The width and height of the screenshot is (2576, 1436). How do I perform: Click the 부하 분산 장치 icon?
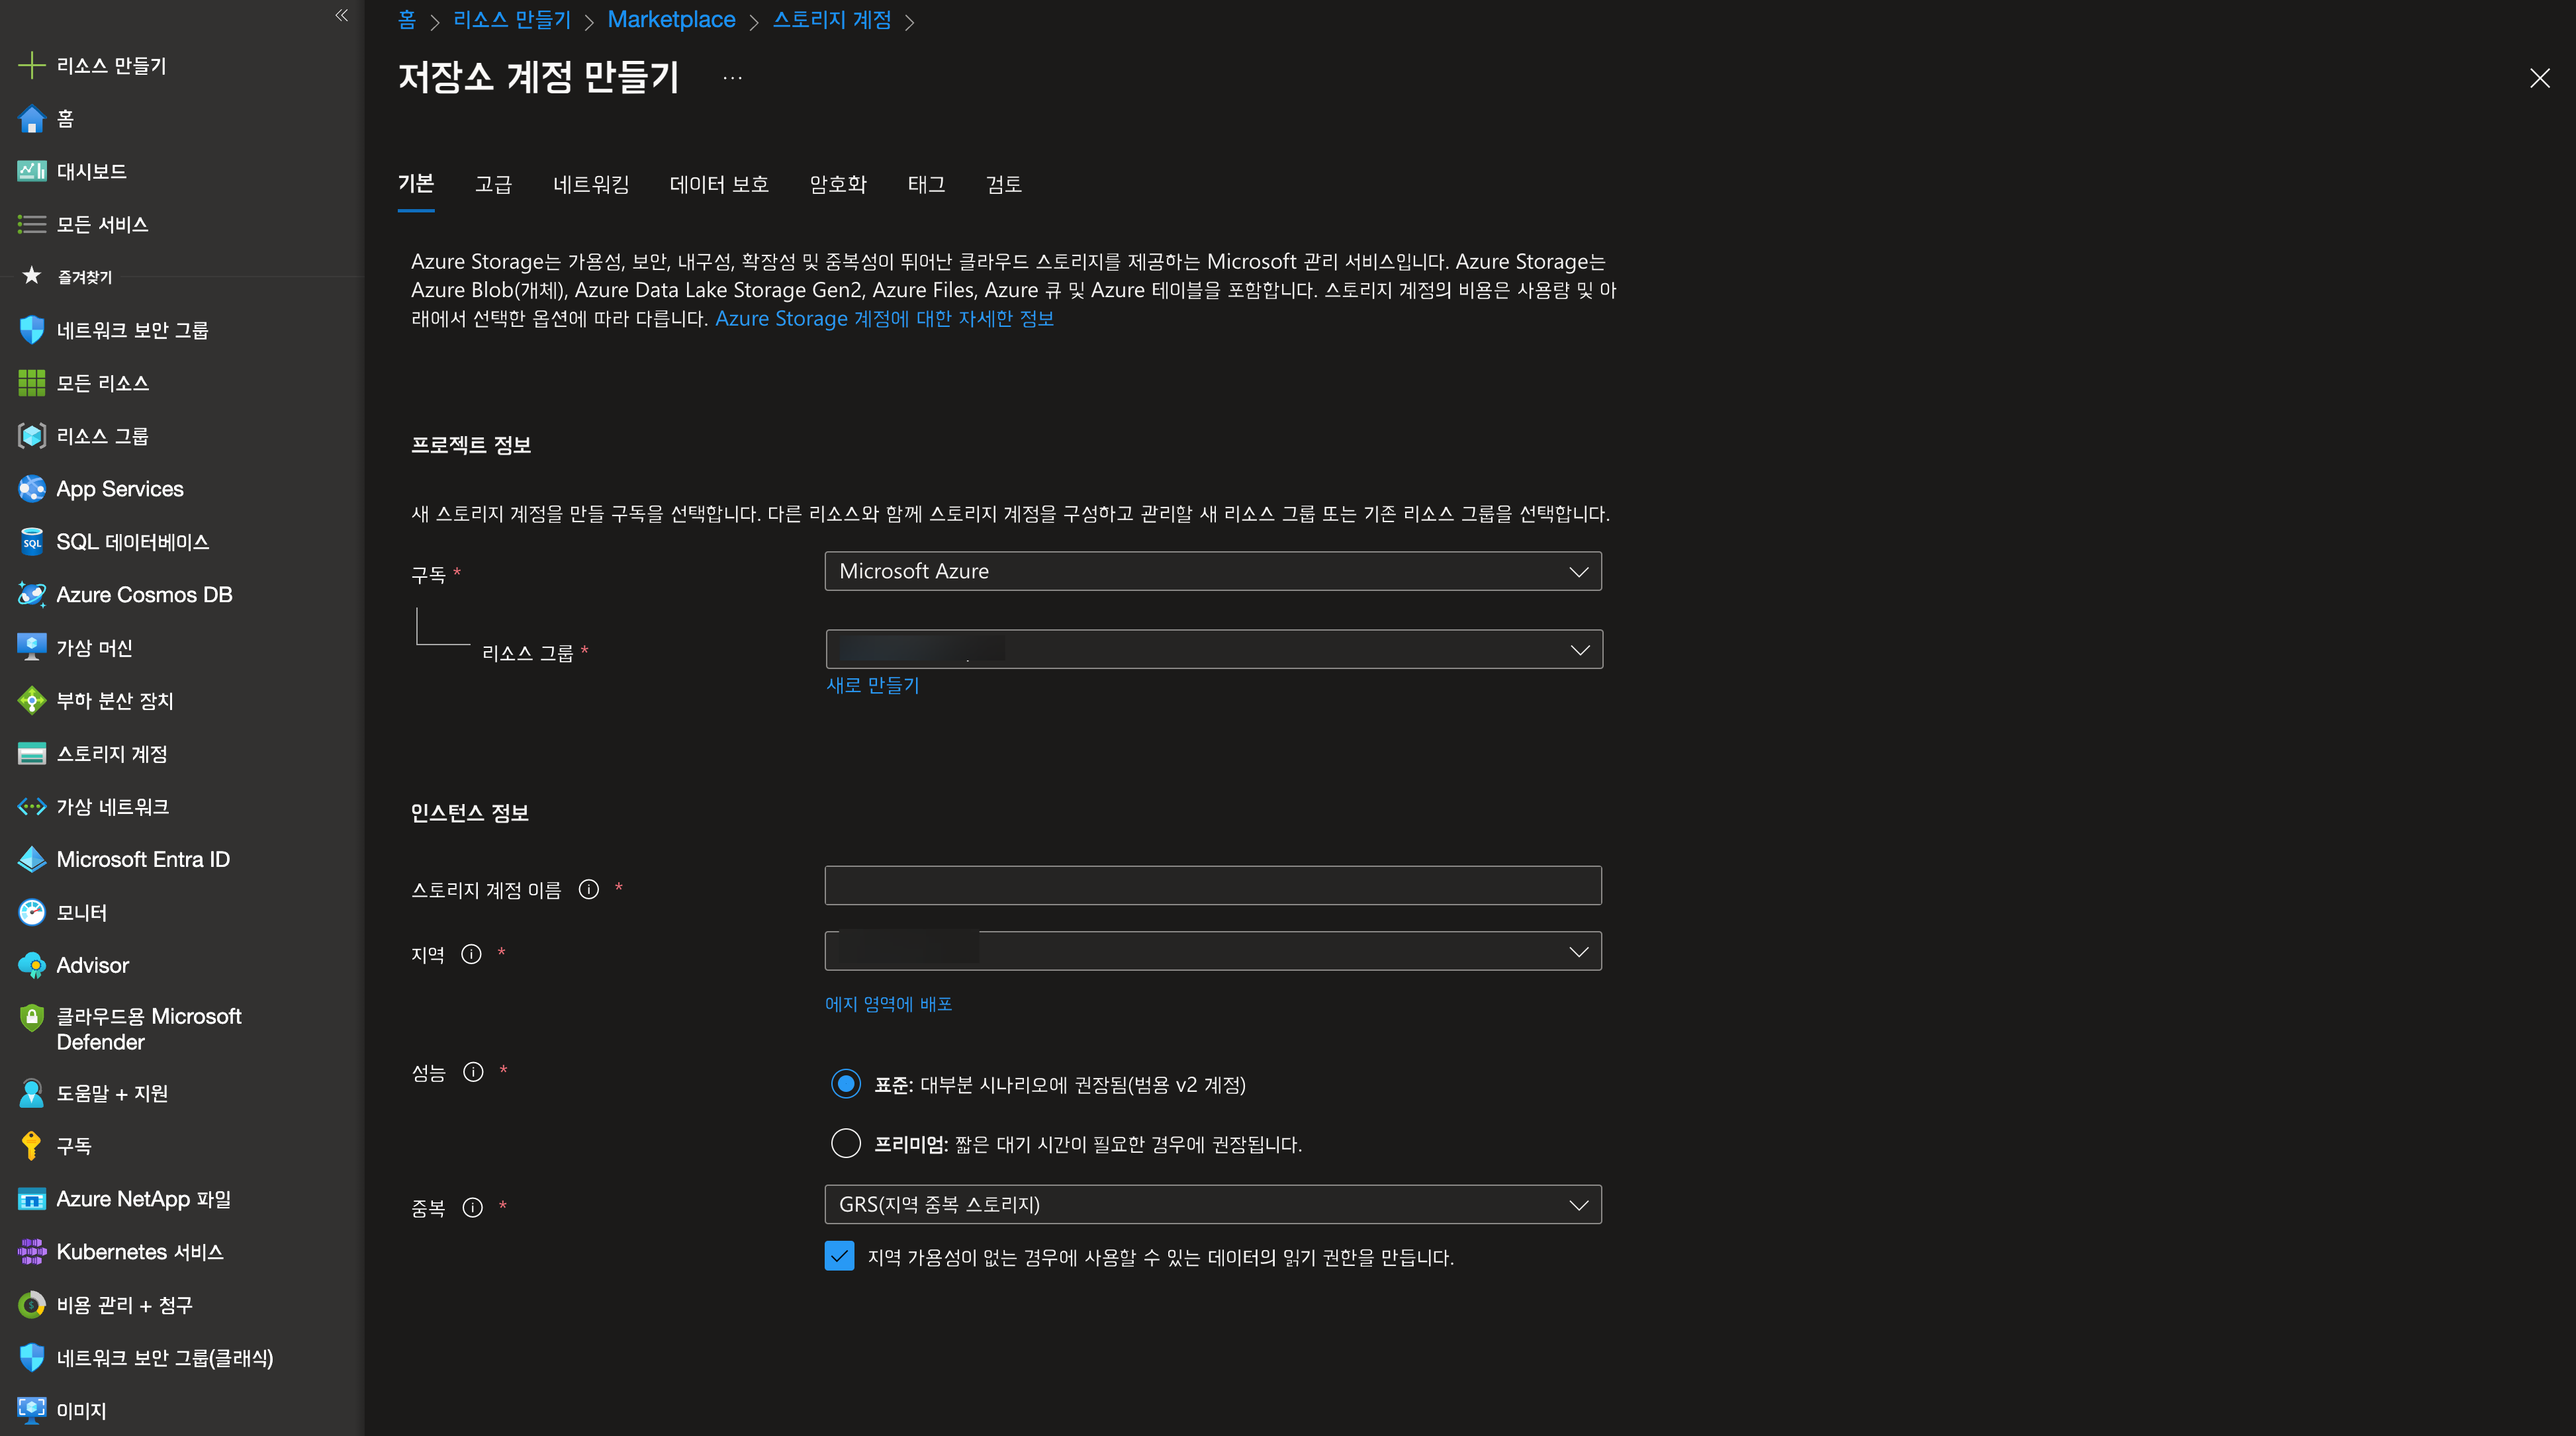(x=32, y=700)
